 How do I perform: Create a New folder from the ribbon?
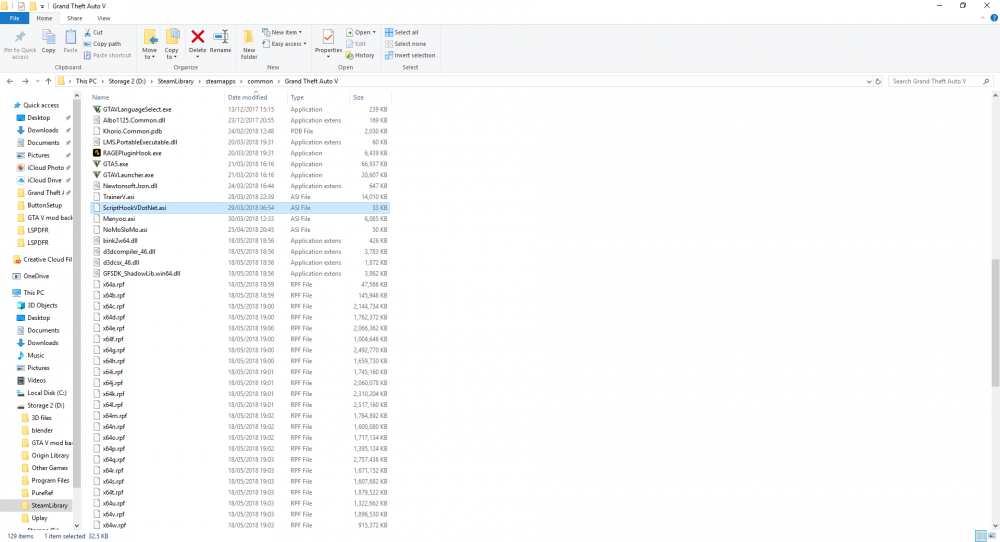pos(249,42)
